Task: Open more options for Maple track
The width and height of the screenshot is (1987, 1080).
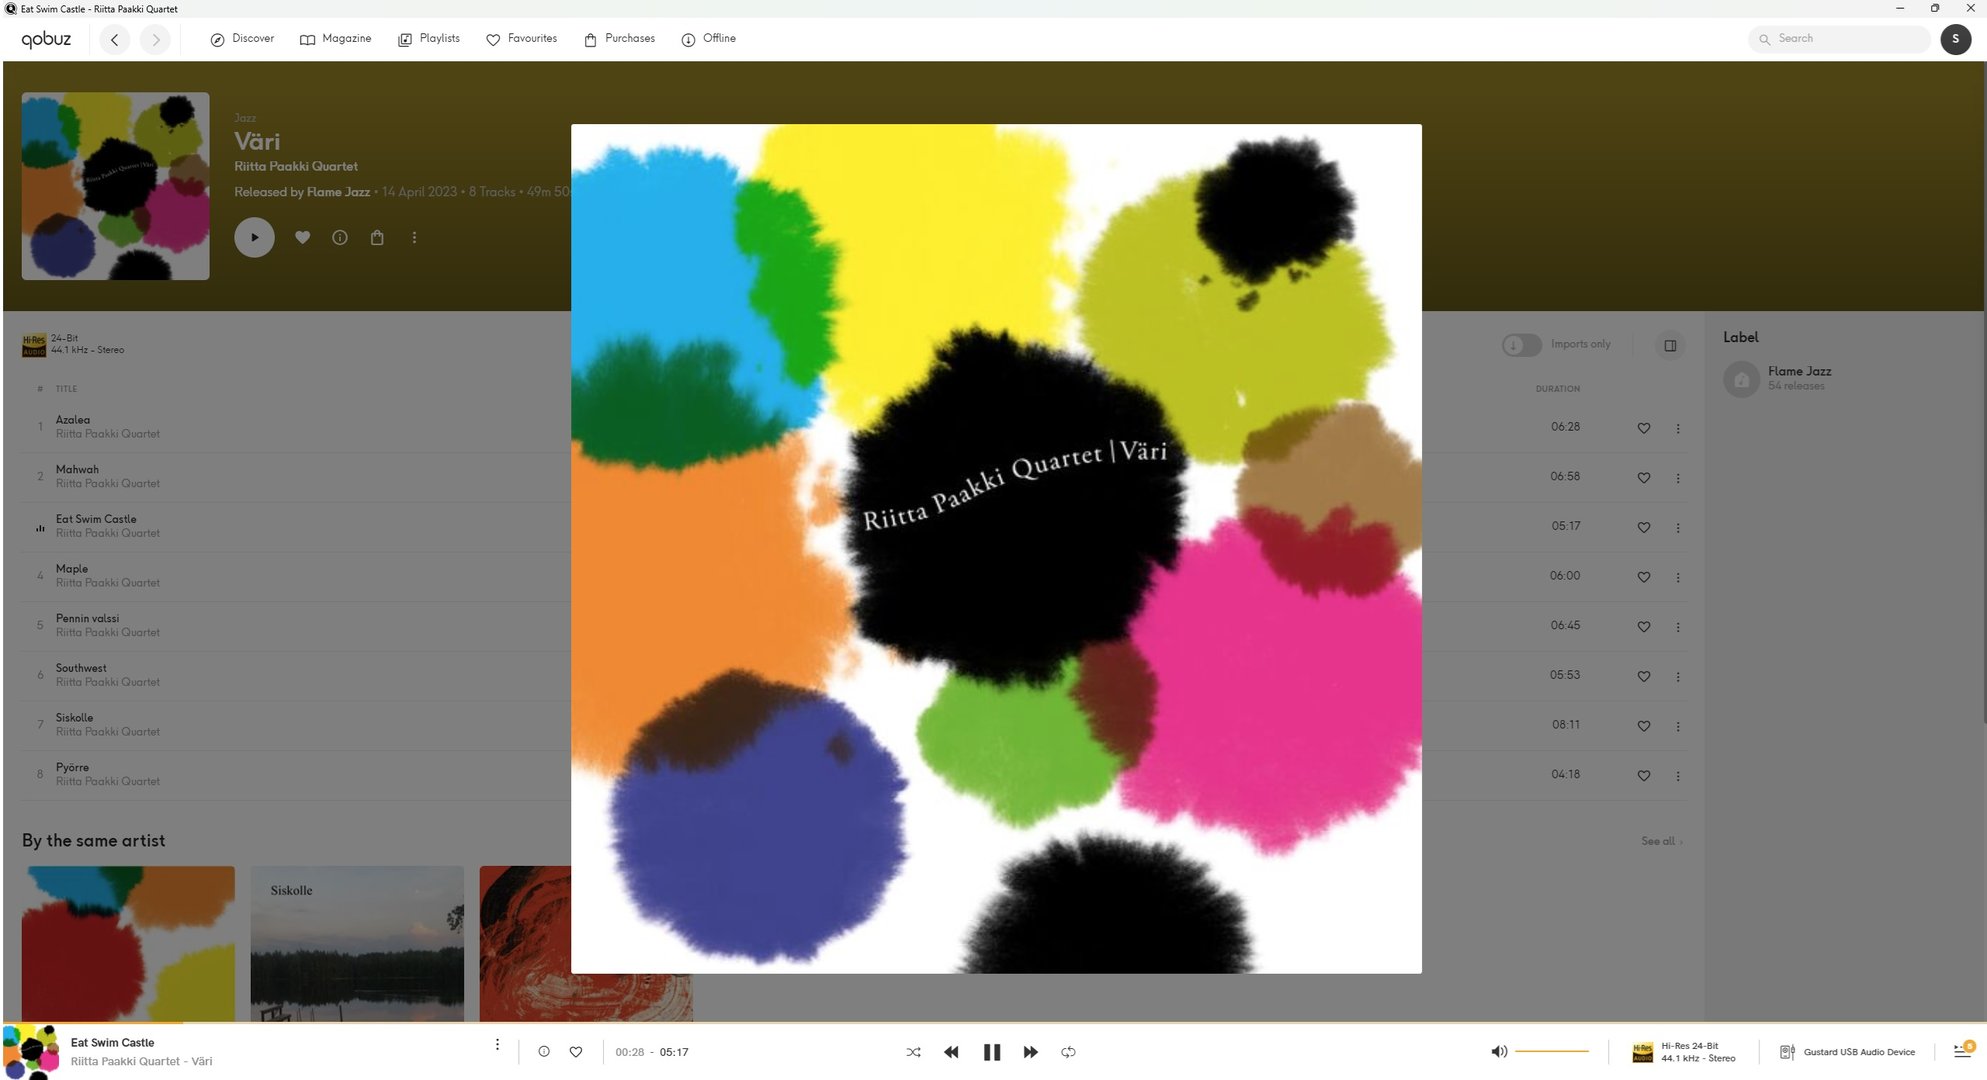Action: pyautogui.click(x=1678, y=577)
